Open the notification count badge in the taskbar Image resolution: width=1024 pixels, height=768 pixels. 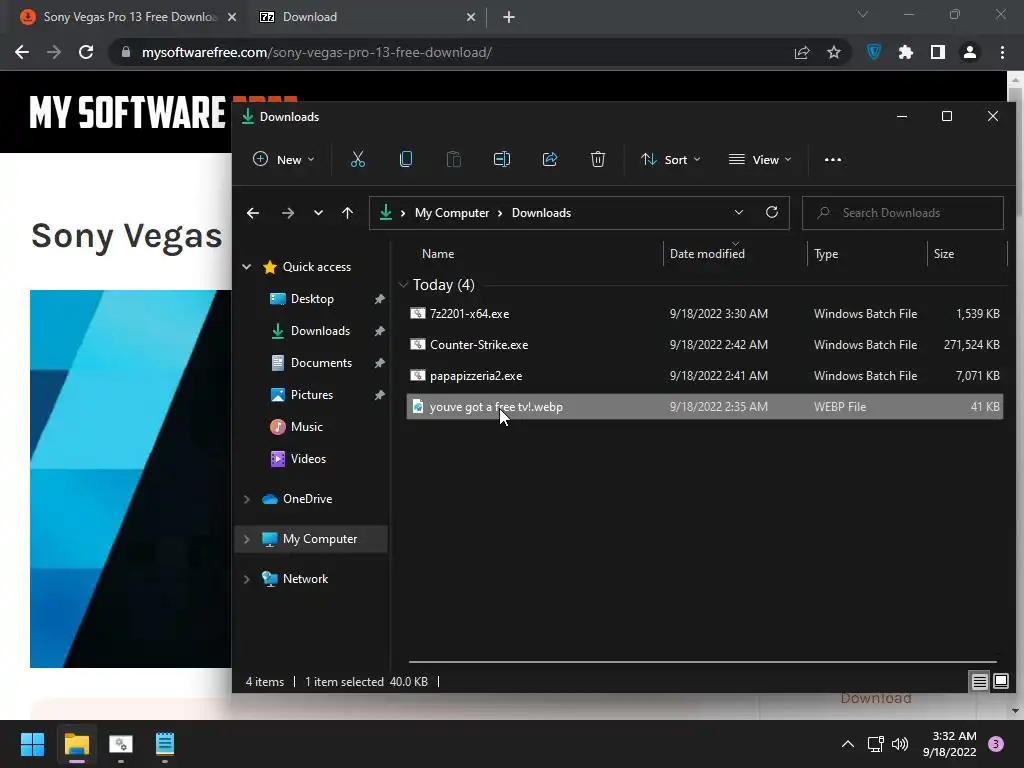pyautogui.click(x=996, y=744)
